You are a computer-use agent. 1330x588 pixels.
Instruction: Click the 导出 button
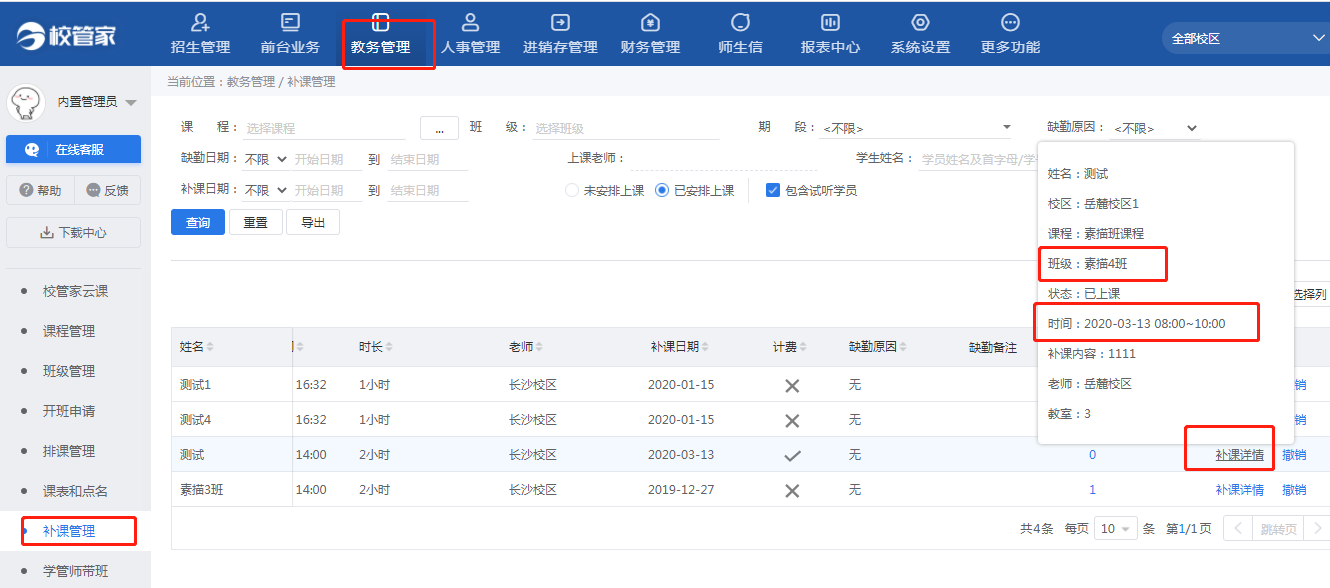[313, 222]
